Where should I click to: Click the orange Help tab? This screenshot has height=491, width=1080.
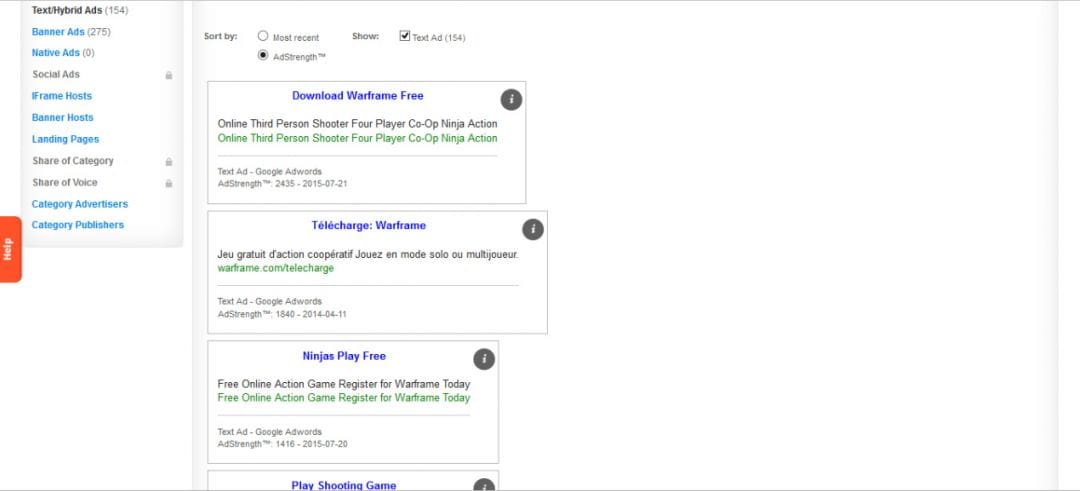(x=10, y=249)
